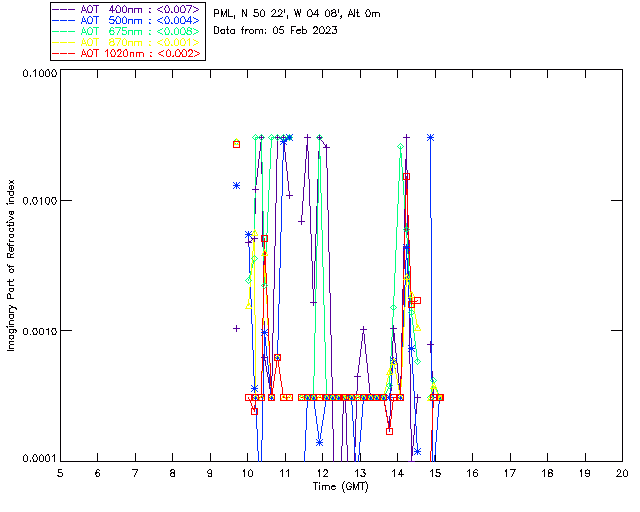This screenshot has height=512, width=640.
Task: Click the red square marker at earliest time near 9:40
Action: (236, 145)
